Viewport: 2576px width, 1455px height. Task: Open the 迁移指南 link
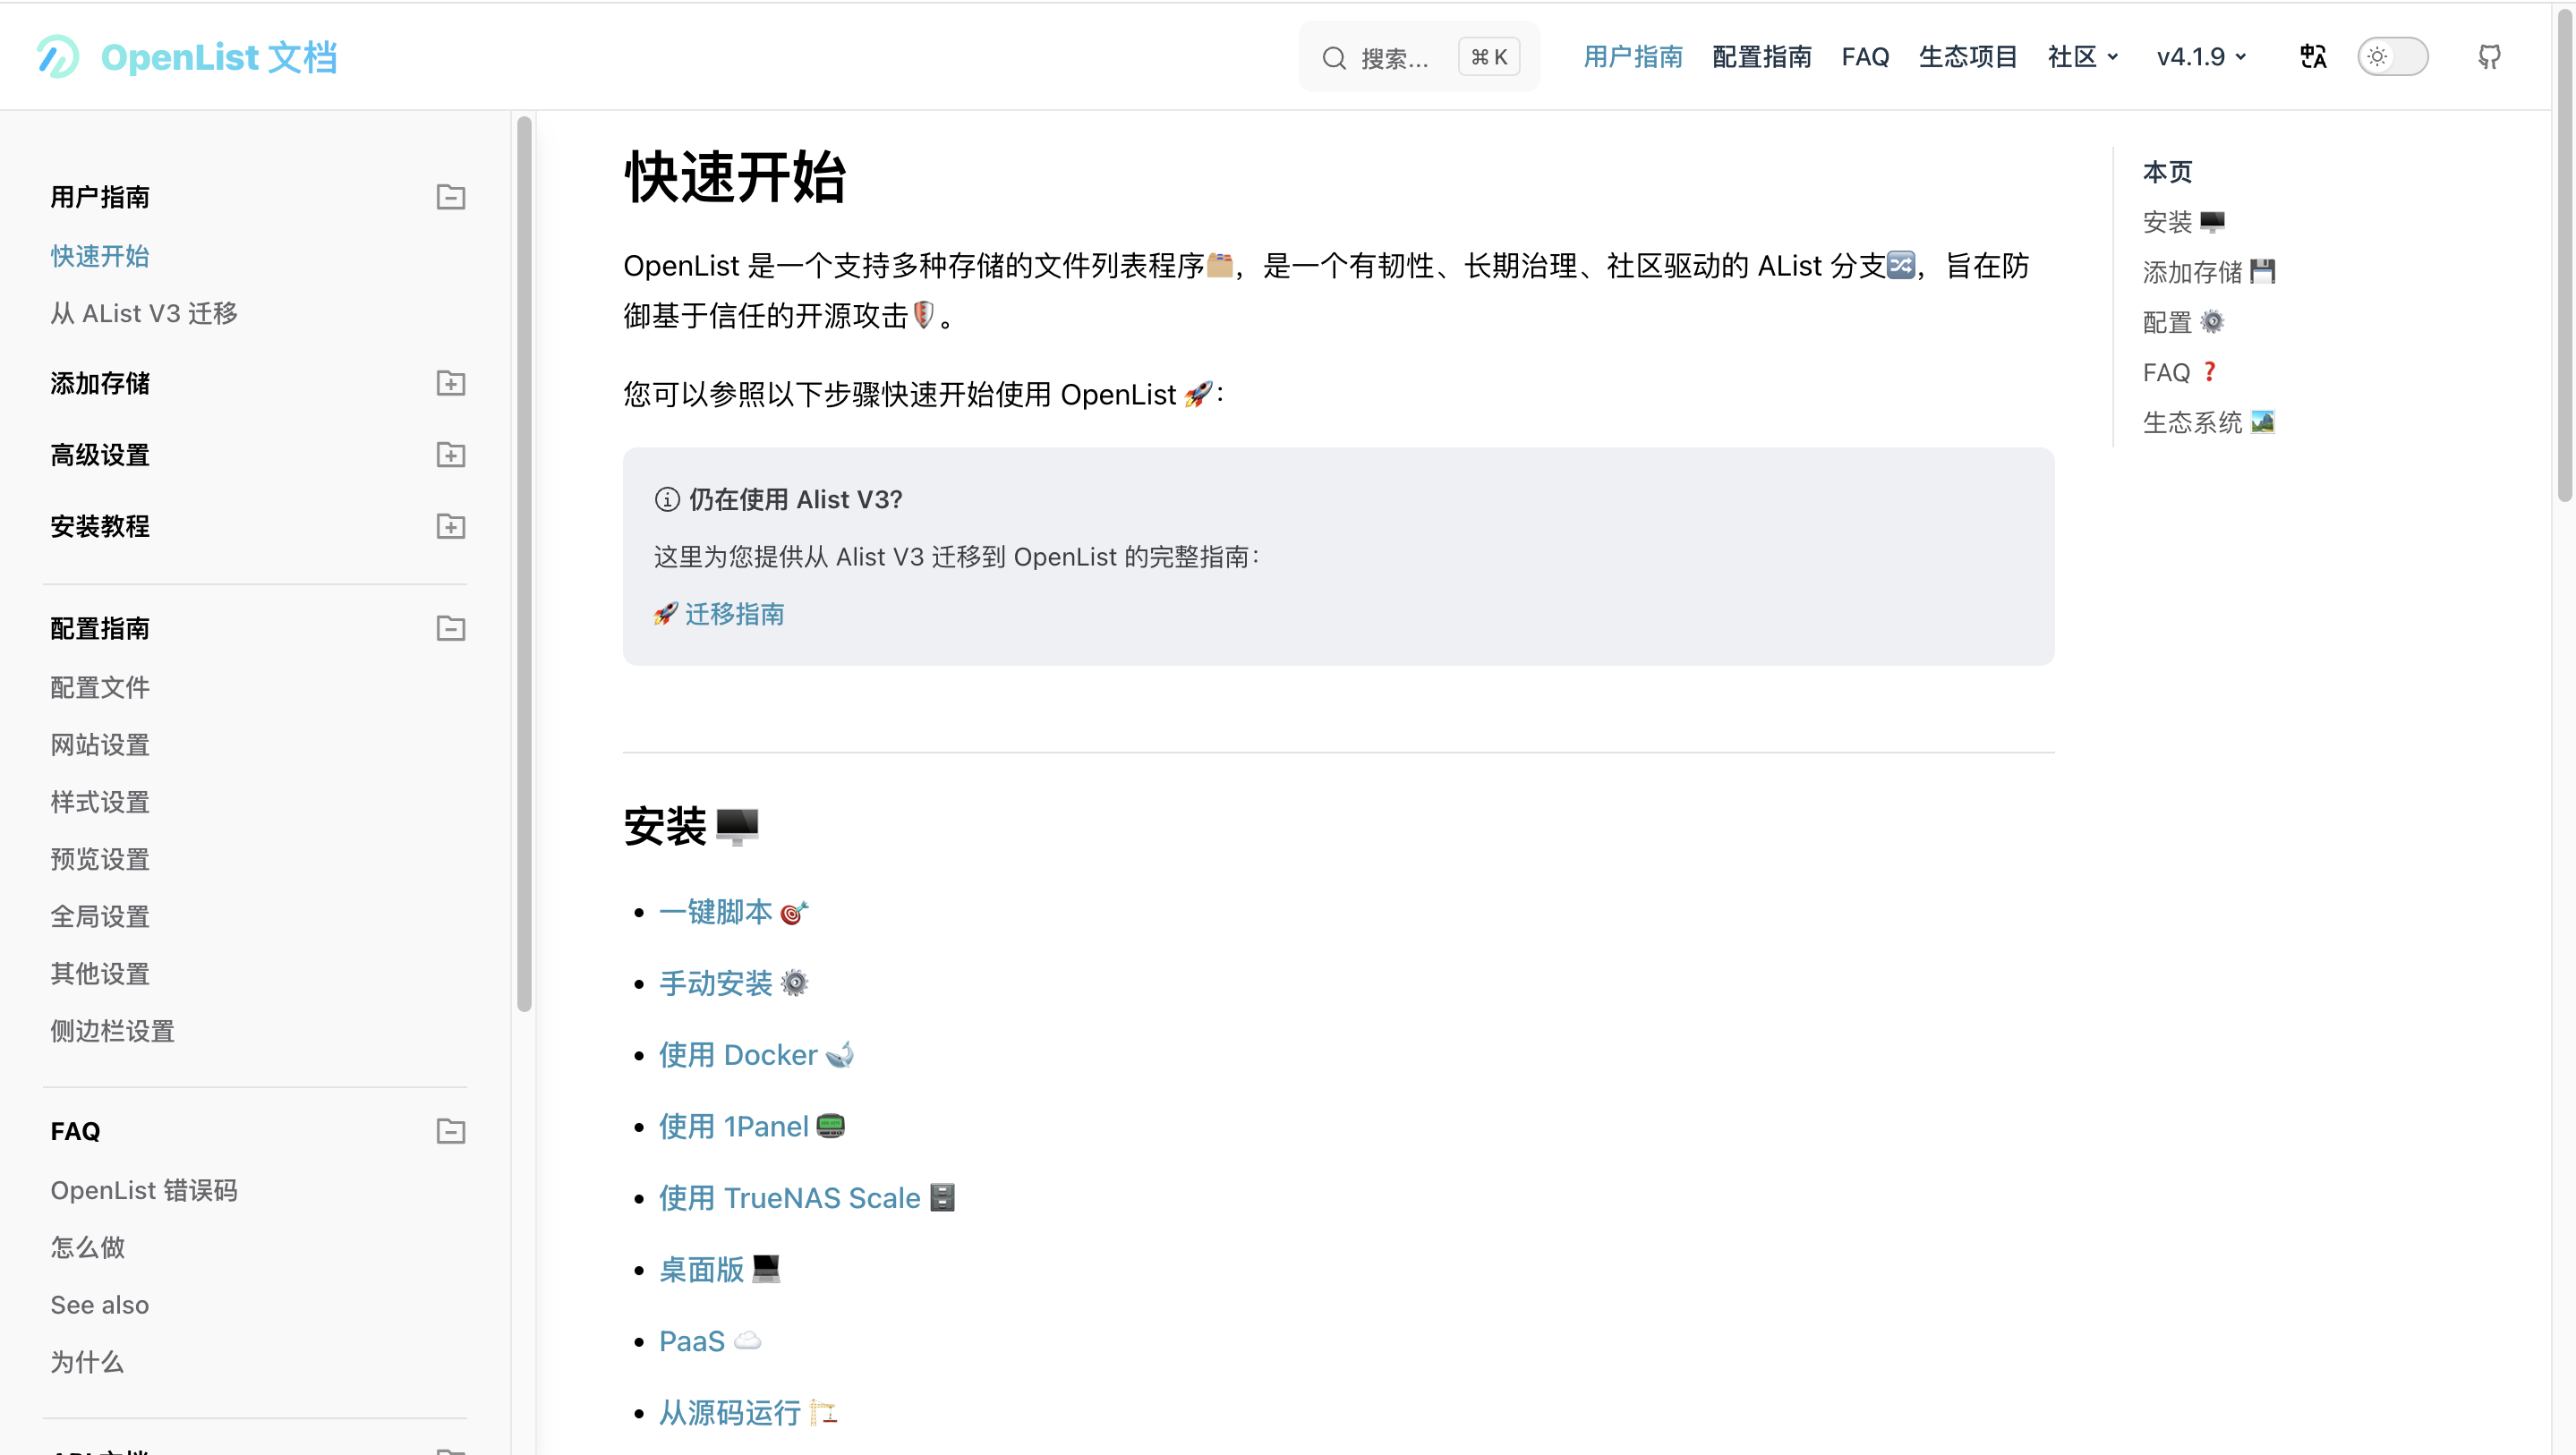pos(734,614)
